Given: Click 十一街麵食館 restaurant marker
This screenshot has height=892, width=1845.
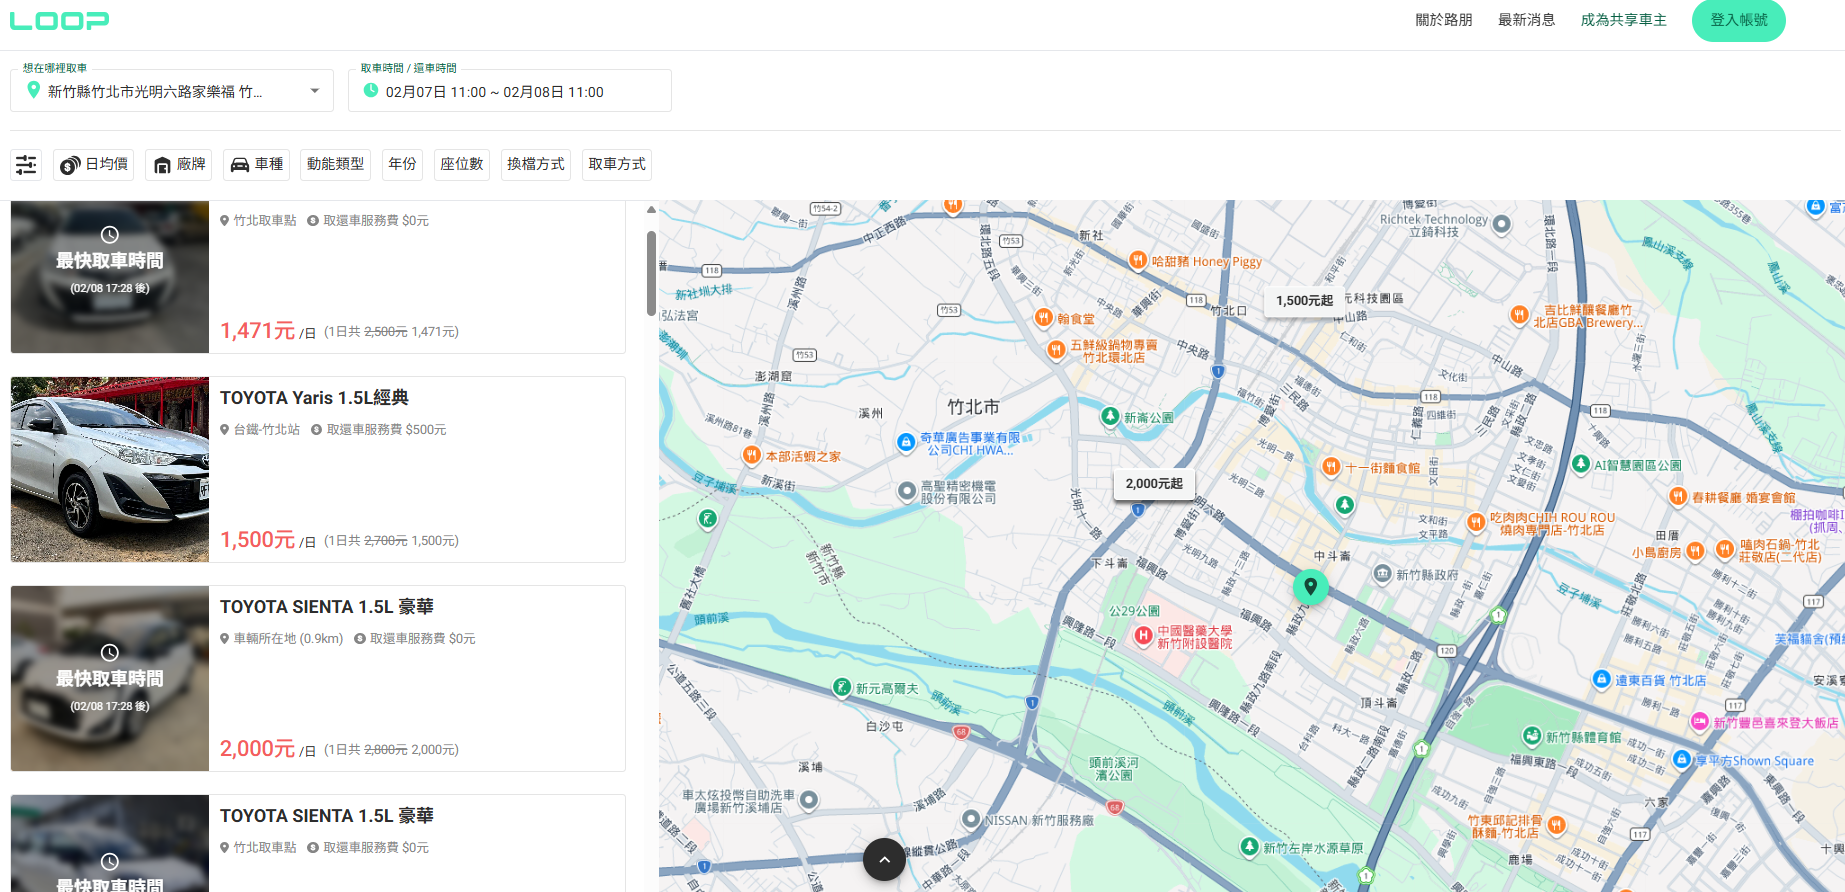Looking at the screenshot, I should tap(1331, 467).
